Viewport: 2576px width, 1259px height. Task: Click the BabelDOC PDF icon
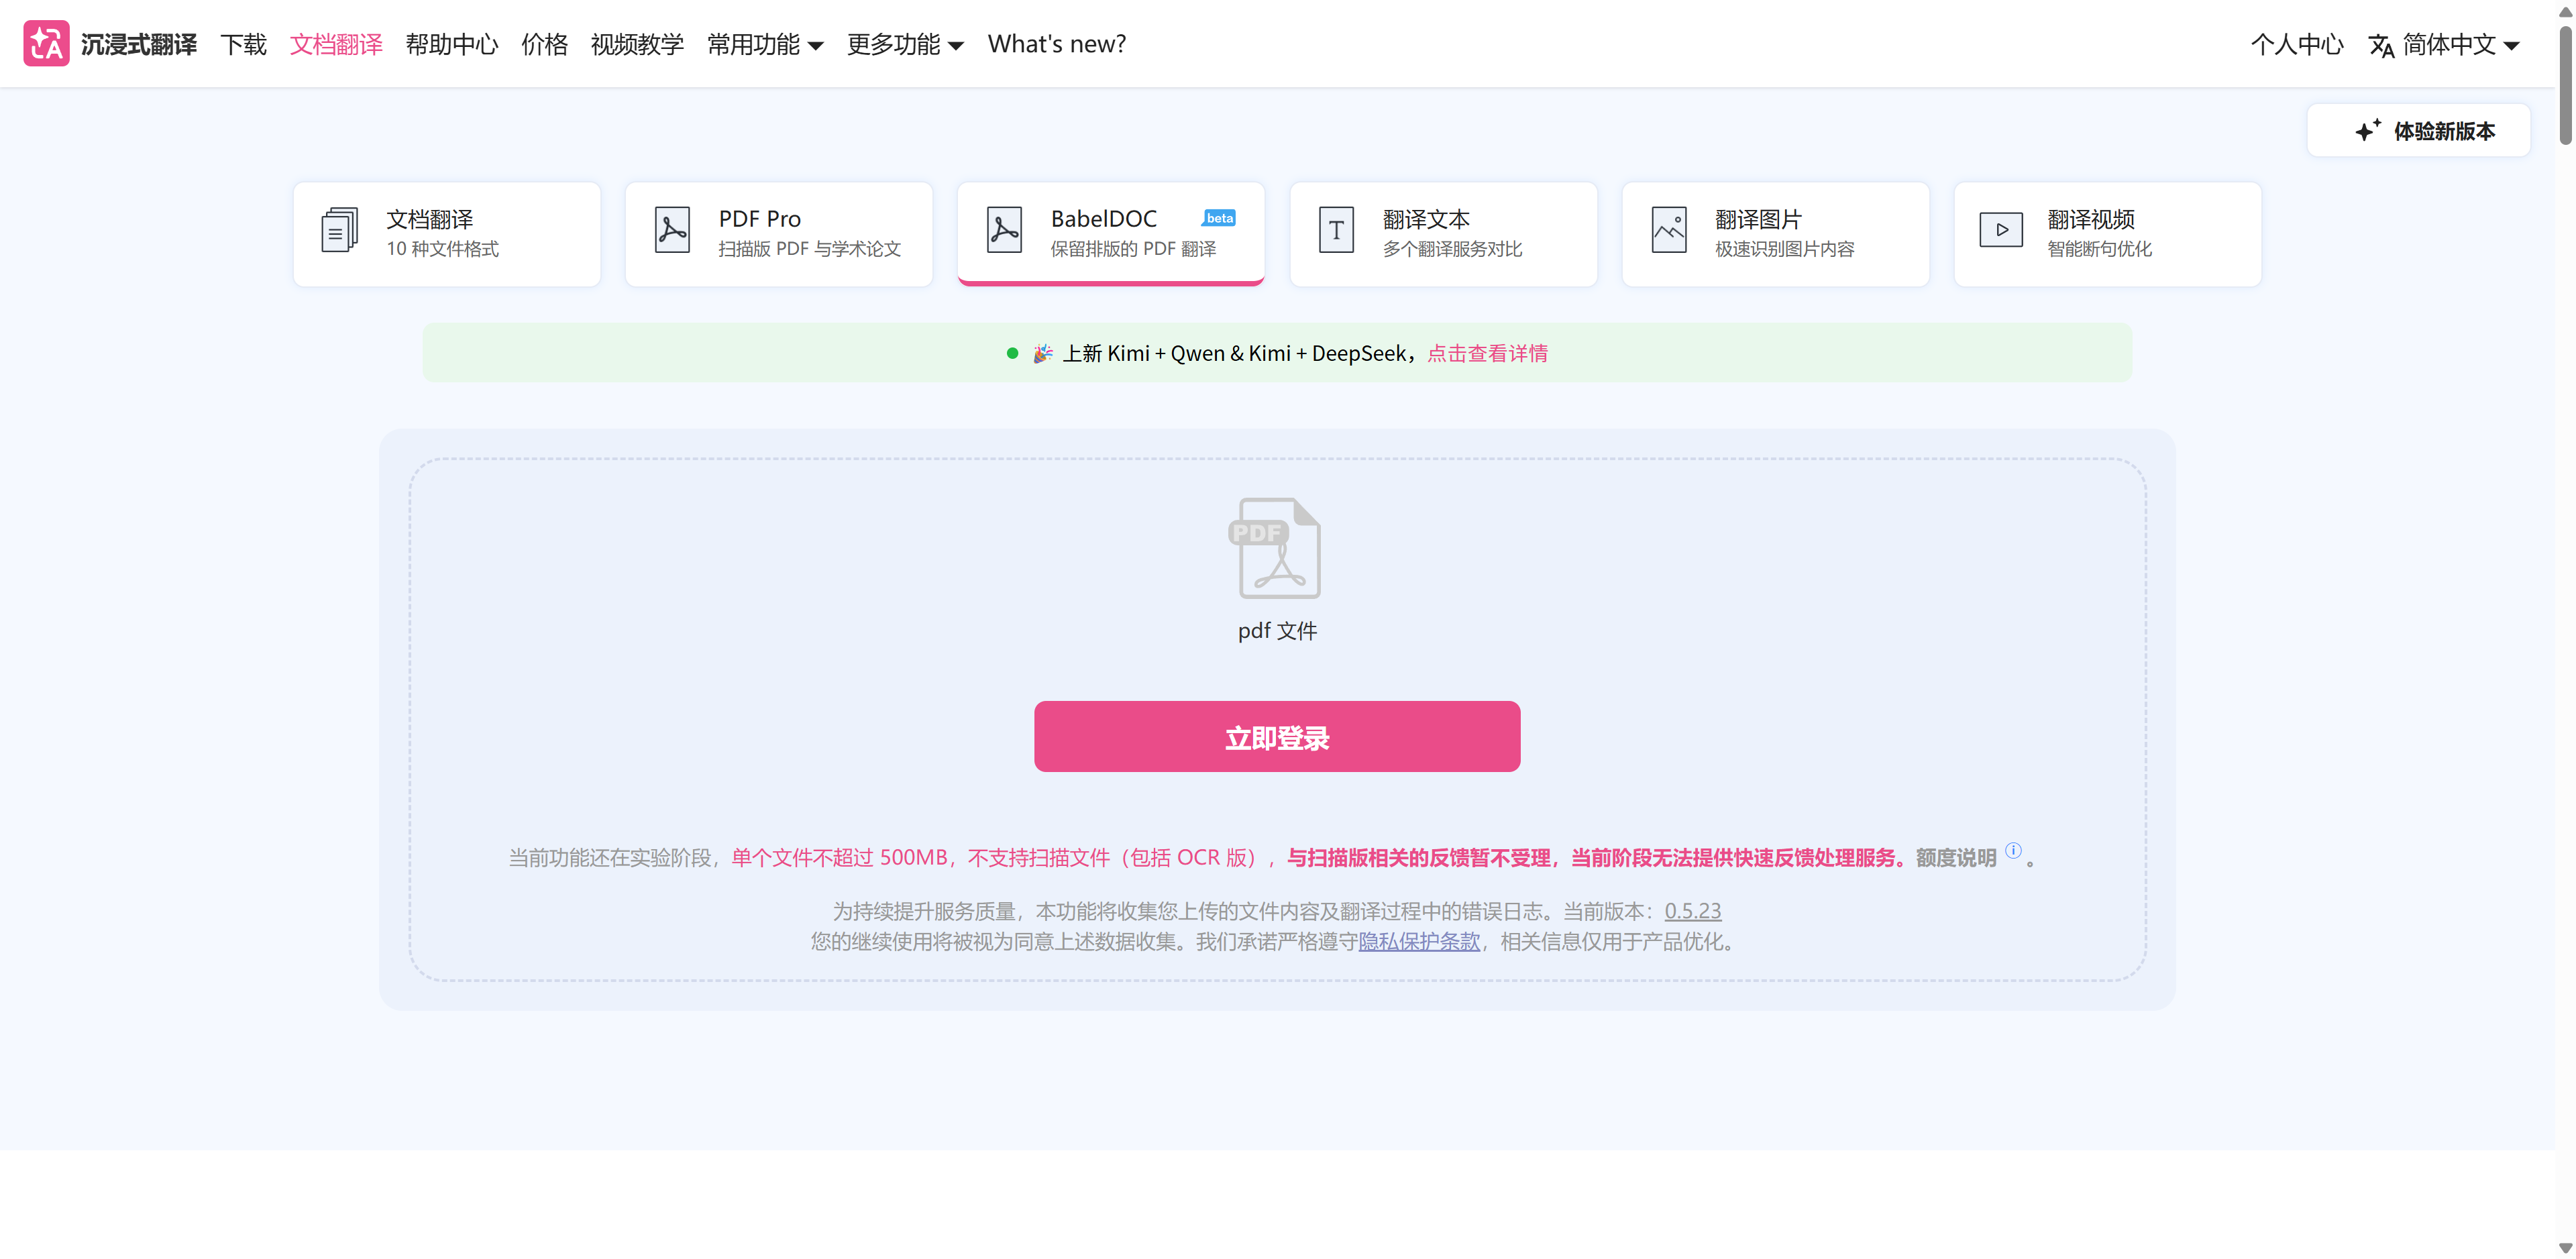[1004, 231]
